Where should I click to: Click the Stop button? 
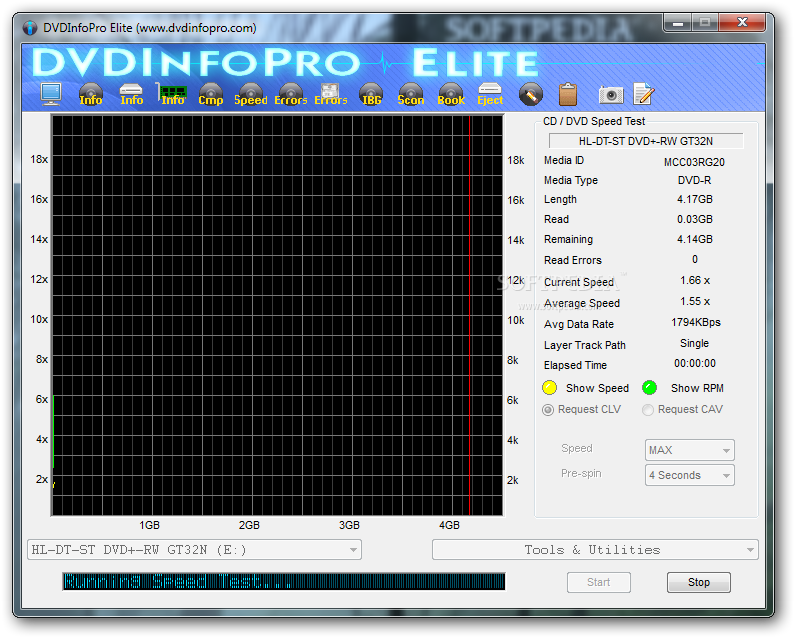pos(699,582)
